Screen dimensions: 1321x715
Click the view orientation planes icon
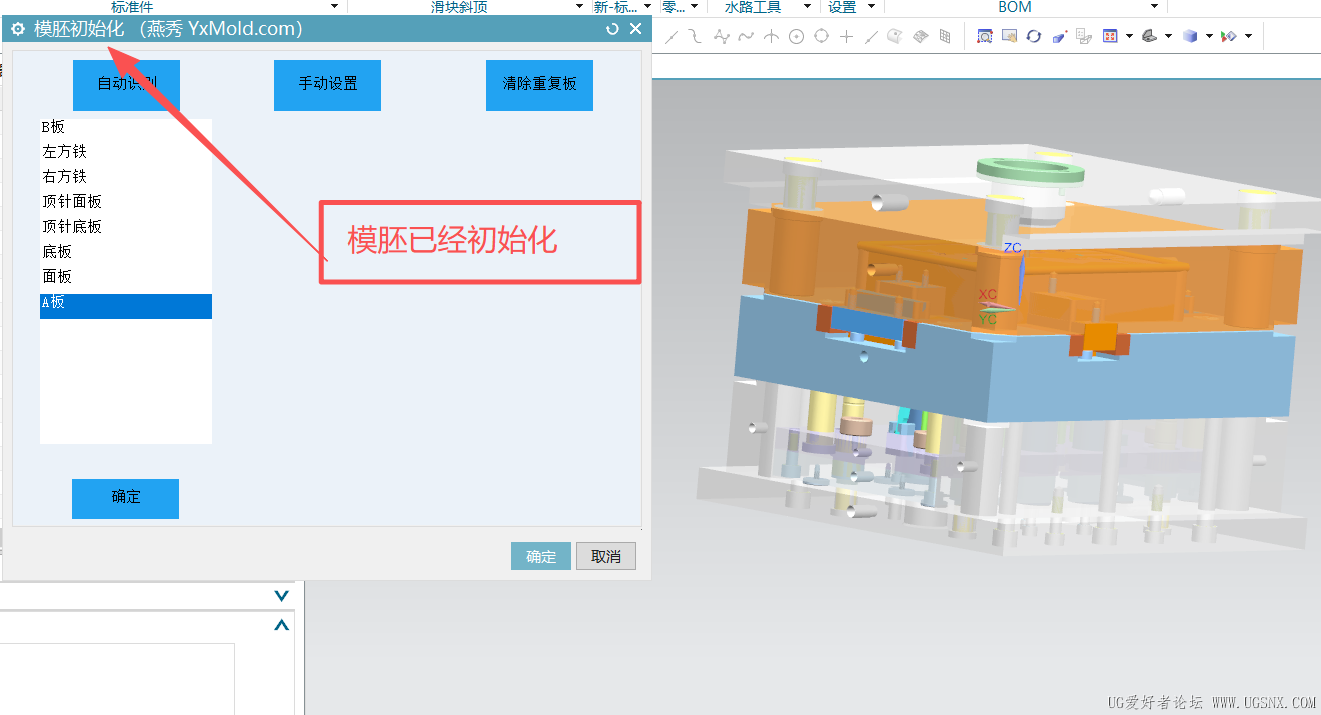1150,36
